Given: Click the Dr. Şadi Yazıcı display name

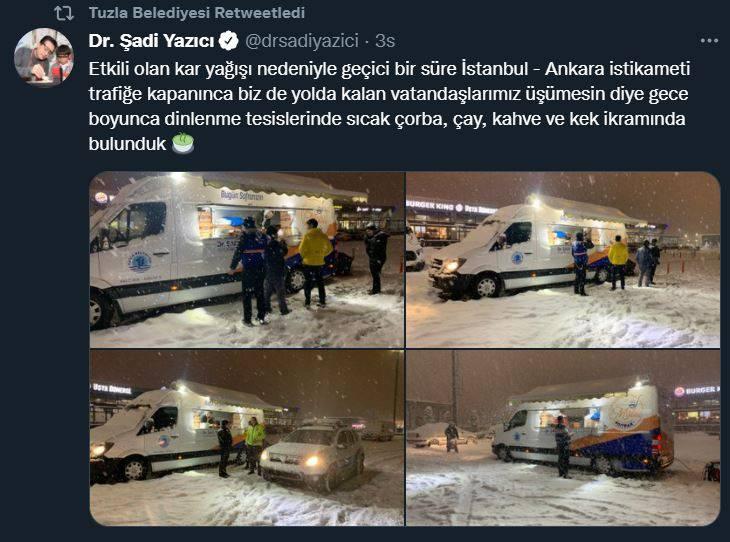Looking at the screenshot, I should [151, 41].
